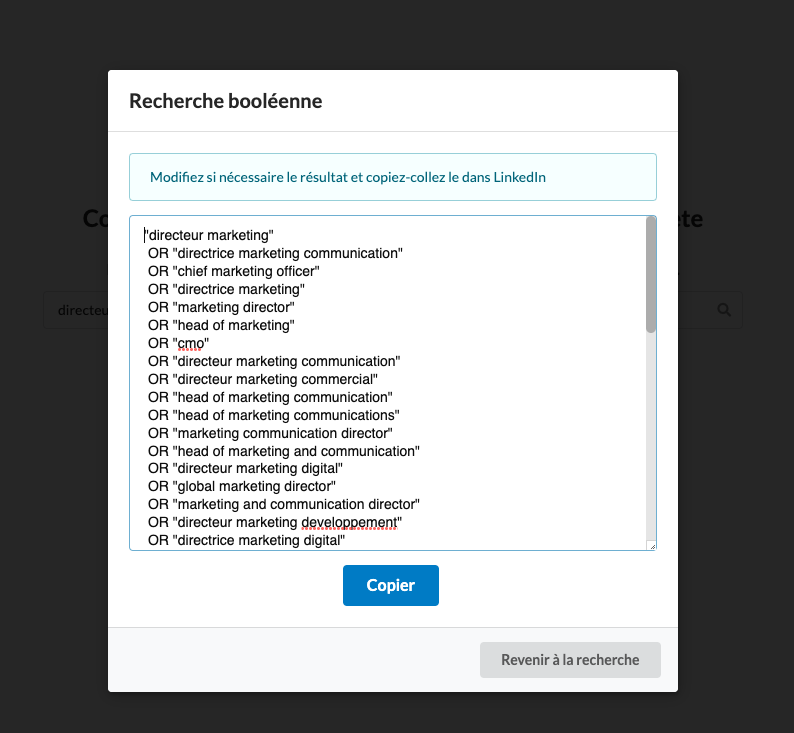794x733 pixels.
Task: Click the scrollbar track below the thumb
Action: tap(651, 435)
